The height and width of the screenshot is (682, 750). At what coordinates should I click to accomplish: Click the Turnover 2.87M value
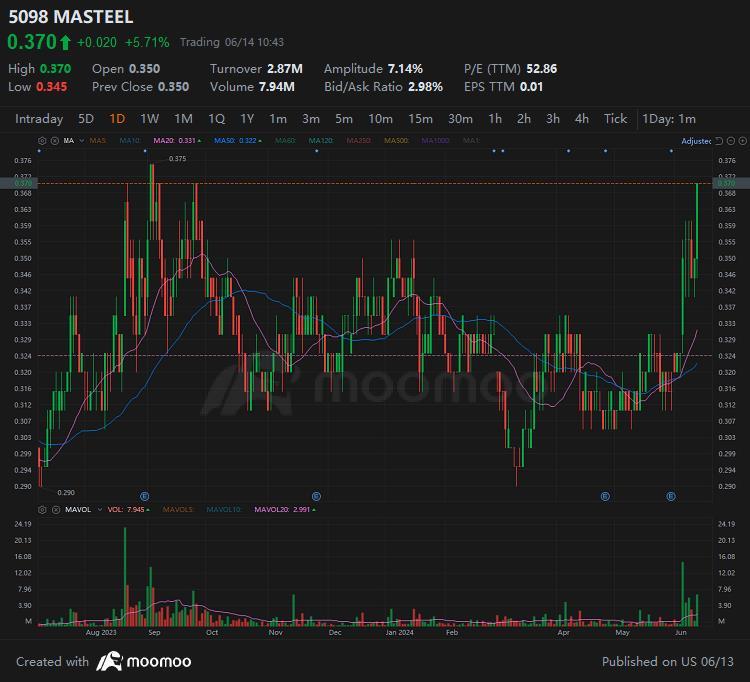coord(285,69)
